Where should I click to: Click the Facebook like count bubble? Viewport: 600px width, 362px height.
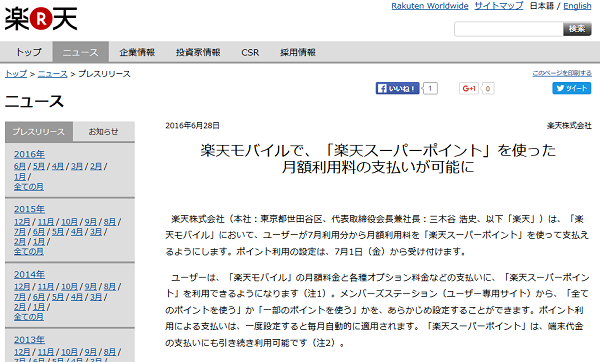430,88
